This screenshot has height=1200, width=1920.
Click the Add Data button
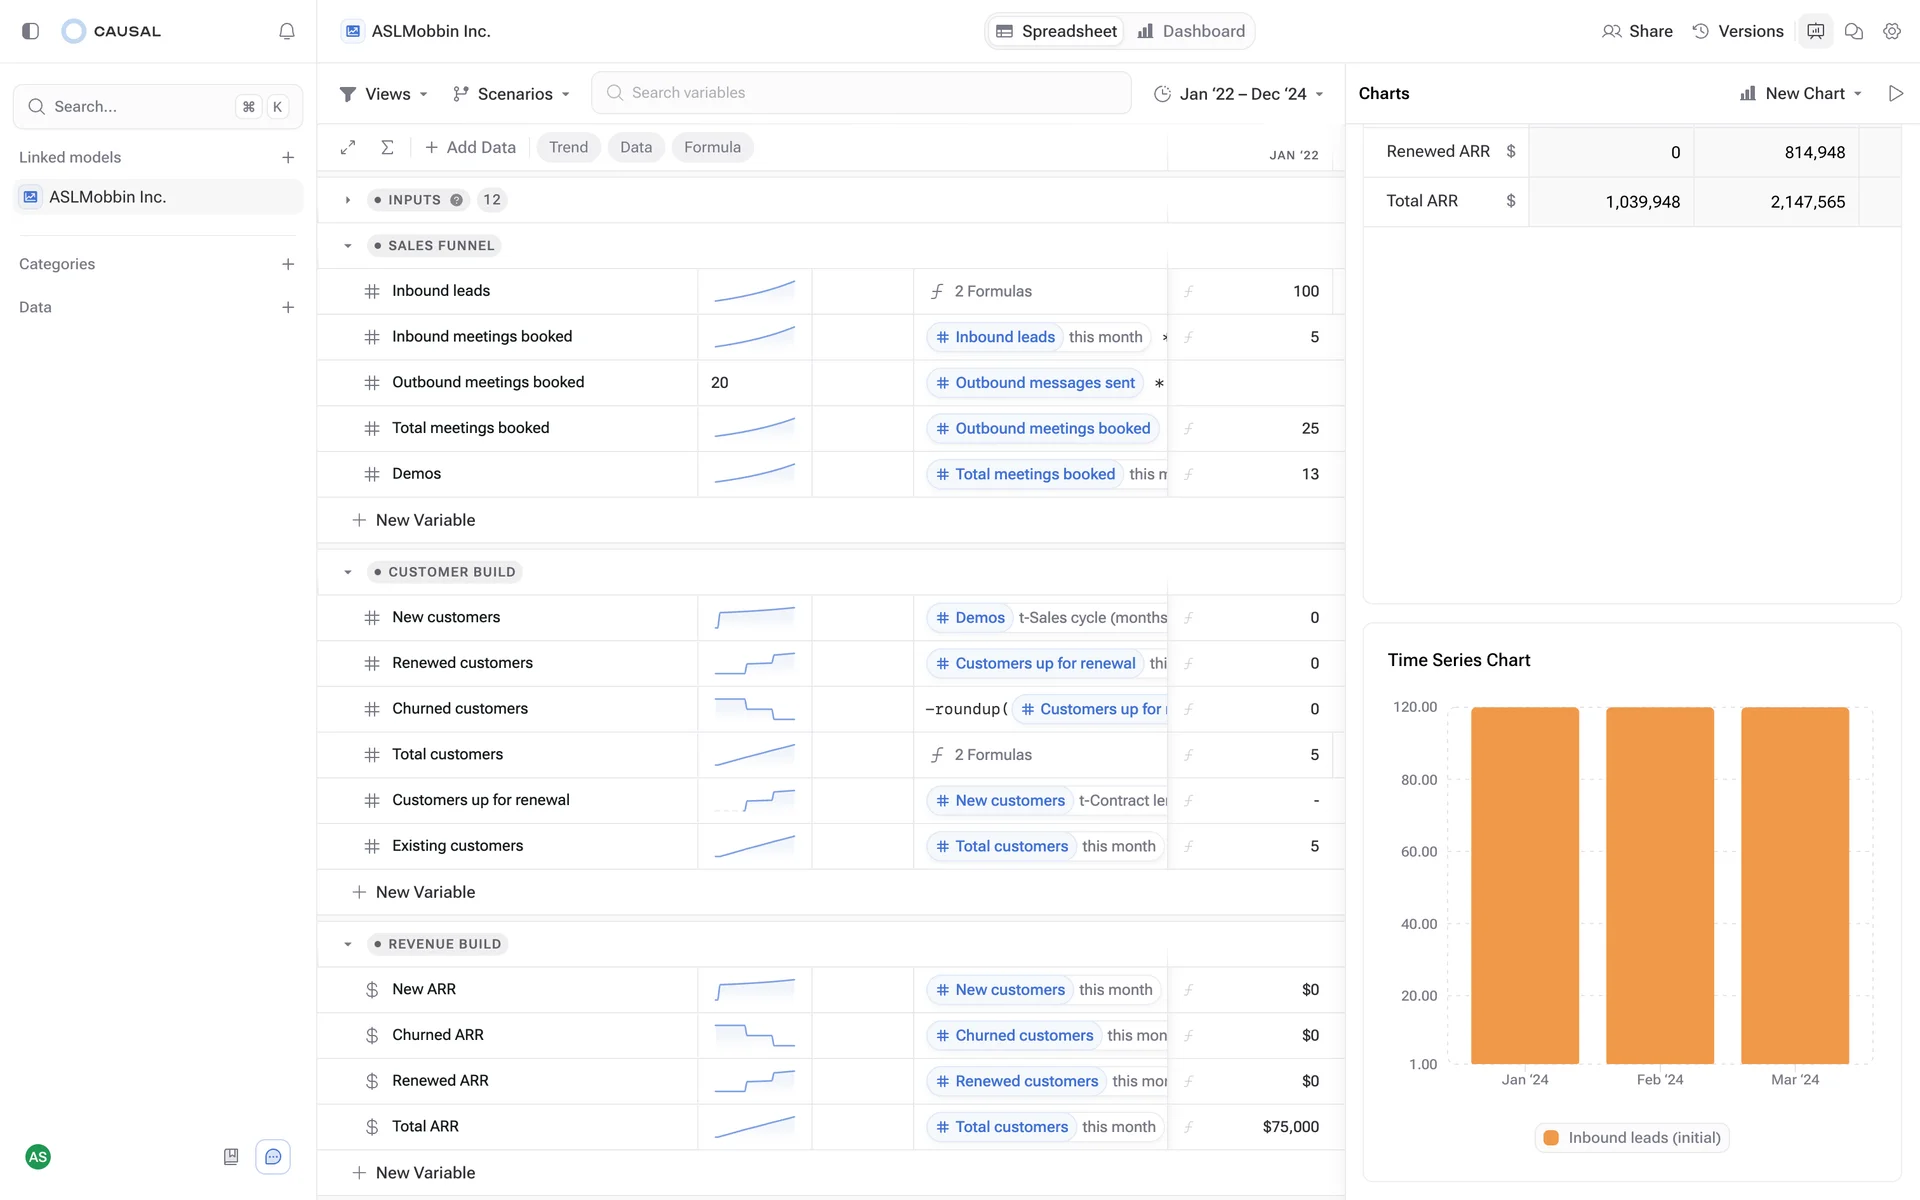point(470,147)
